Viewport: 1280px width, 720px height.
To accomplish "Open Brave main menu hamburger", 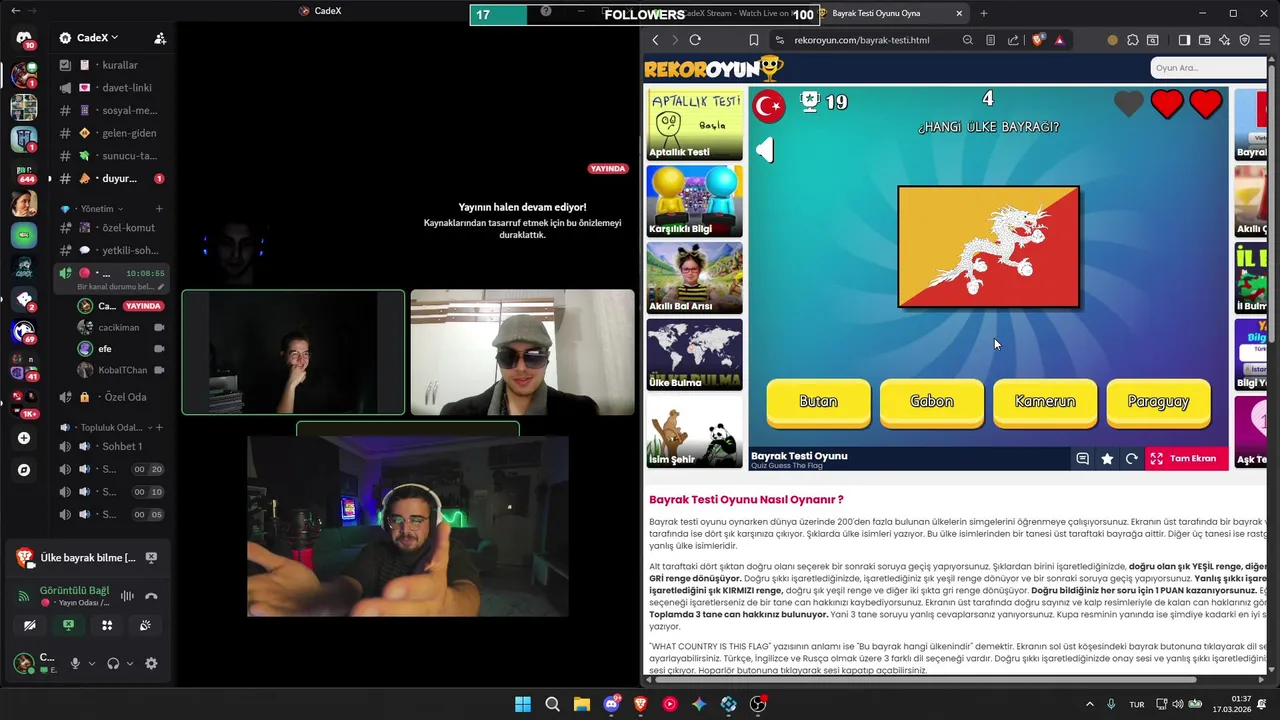I will click(x=1265, y=40).
